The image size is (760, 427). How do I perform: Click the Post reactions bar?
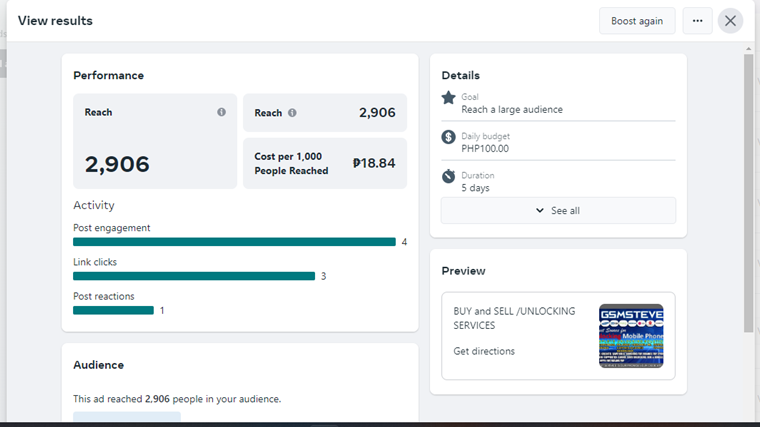(x=113, y=310)
